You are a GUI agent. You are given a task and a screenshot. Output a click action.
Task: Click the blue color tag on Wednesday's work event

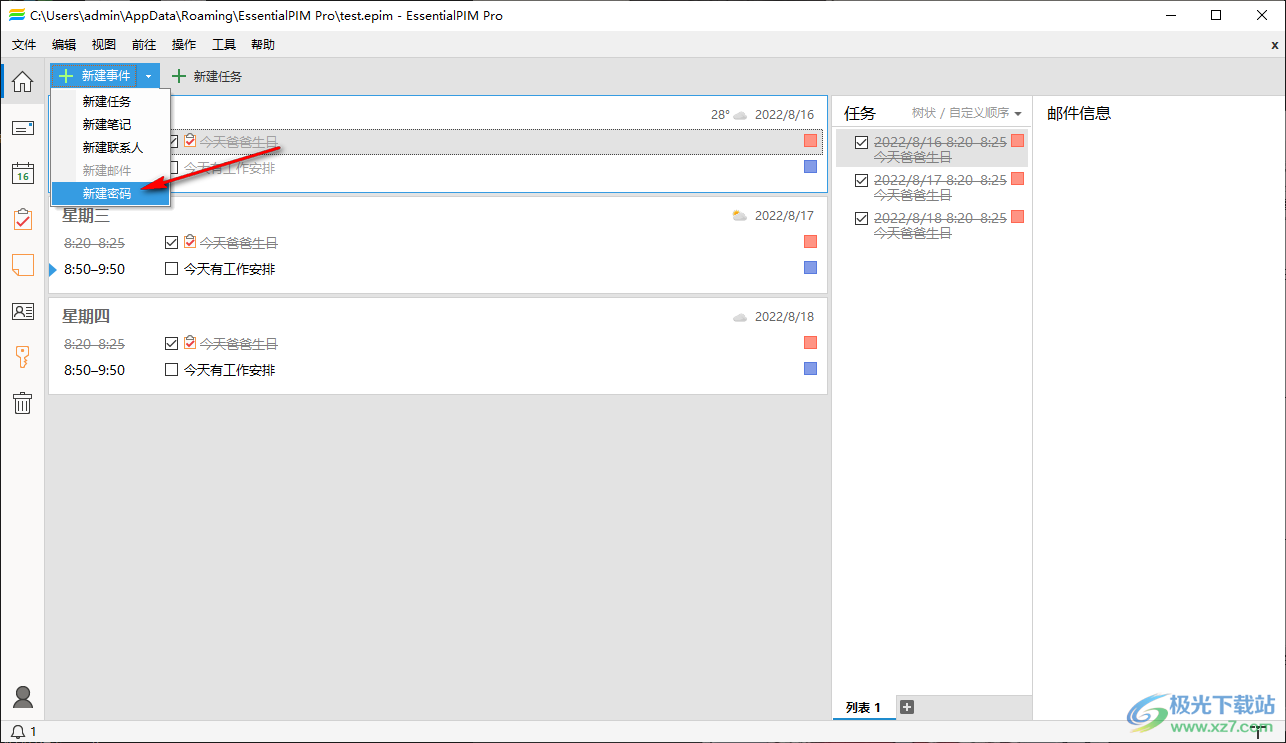(810, 267)
